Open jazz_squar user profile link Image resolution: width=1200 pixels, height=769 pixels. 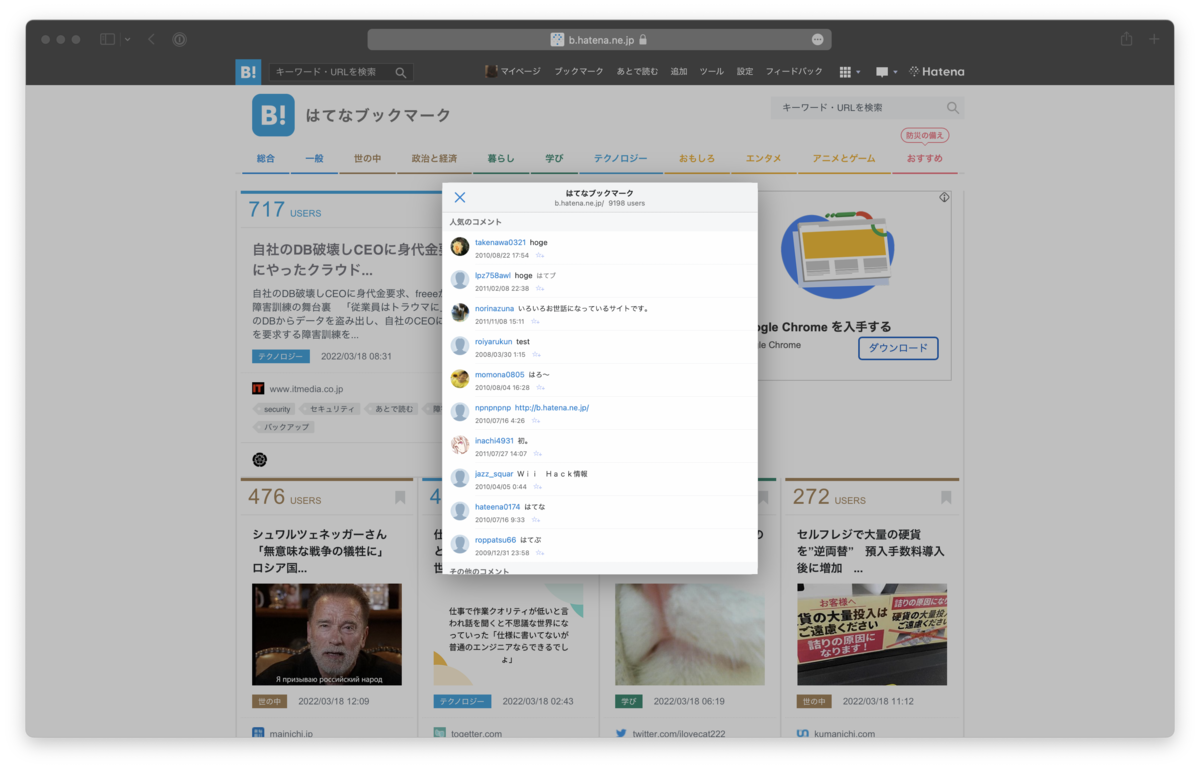[x=494, y=474]
